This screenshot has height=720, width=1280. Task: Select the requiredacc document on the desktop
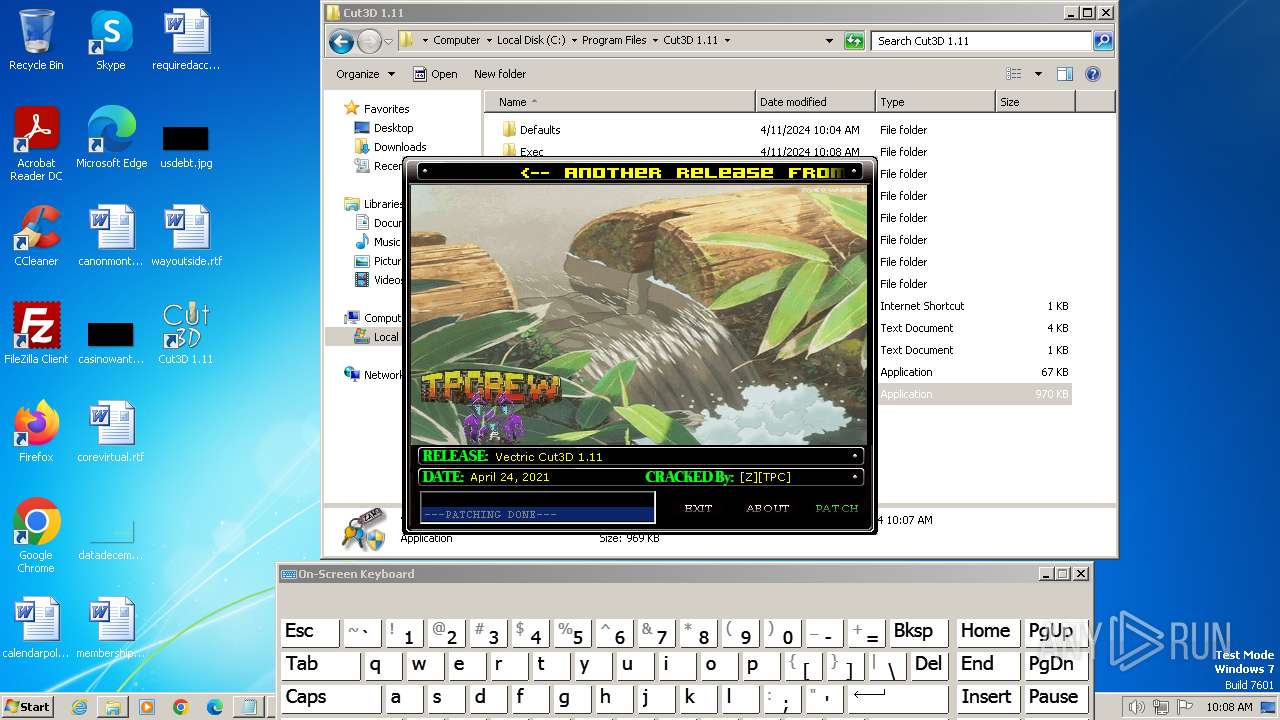pos(186,40)
